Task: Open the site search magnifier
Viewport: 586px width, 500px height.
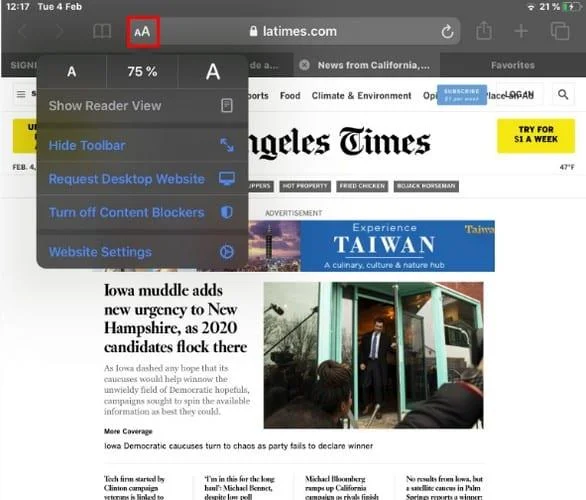Action: coord(563,95)
